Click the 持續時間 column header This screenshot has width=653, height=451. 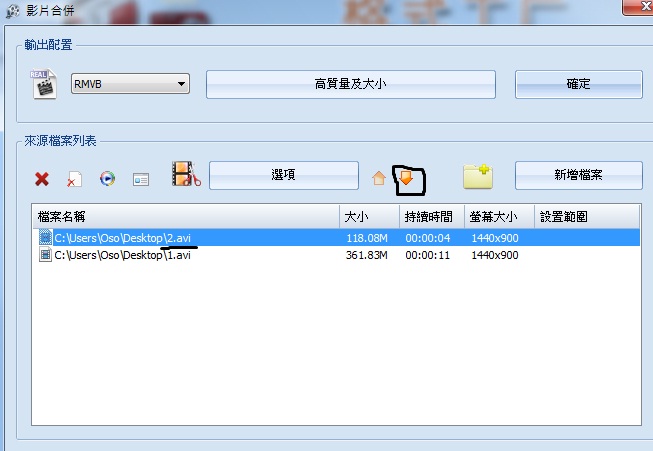click(x=432, y=217)
